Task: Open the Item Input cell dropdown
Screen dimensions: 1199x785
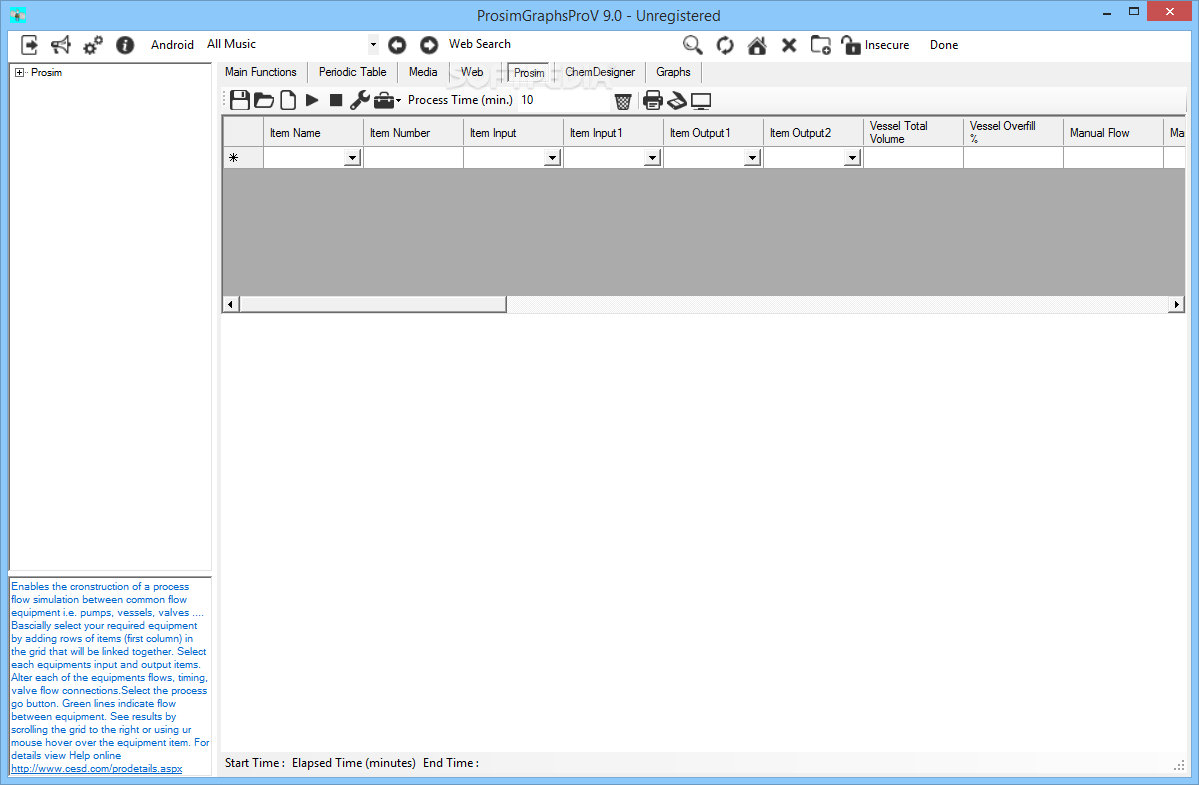Action: point(552,158)
